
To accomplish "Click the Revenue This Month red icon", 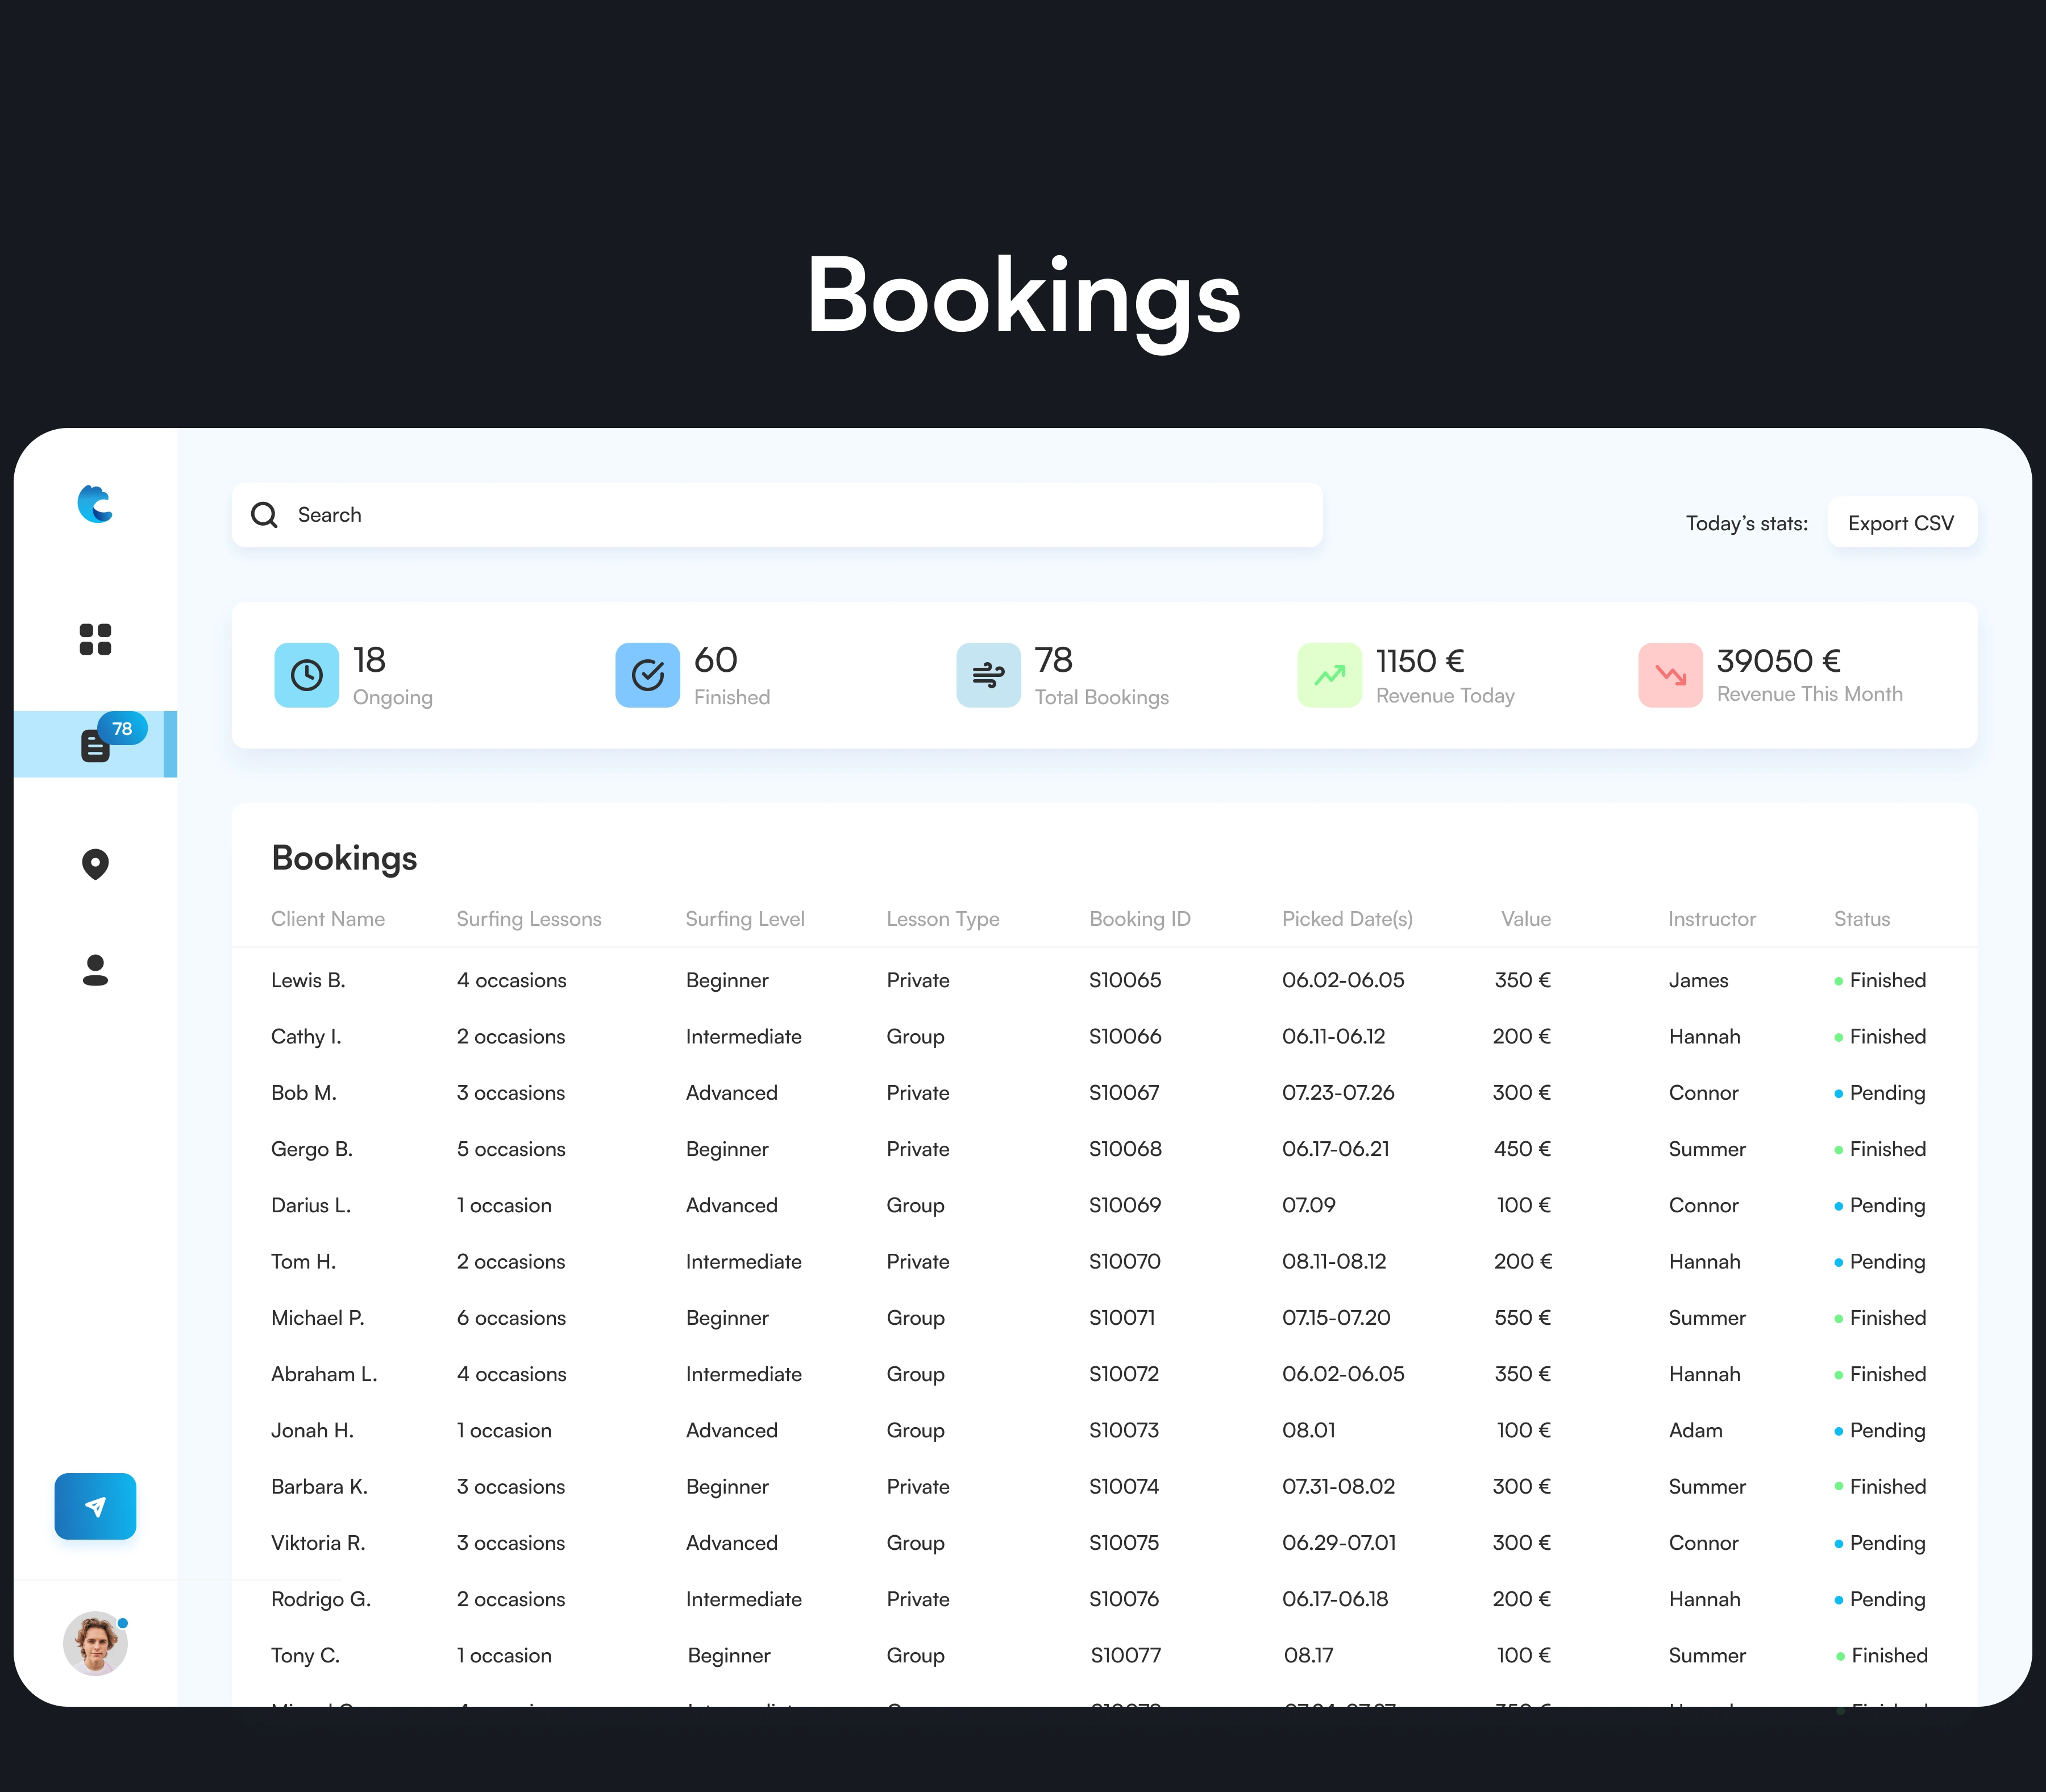I will click(x=1670, y=675).
